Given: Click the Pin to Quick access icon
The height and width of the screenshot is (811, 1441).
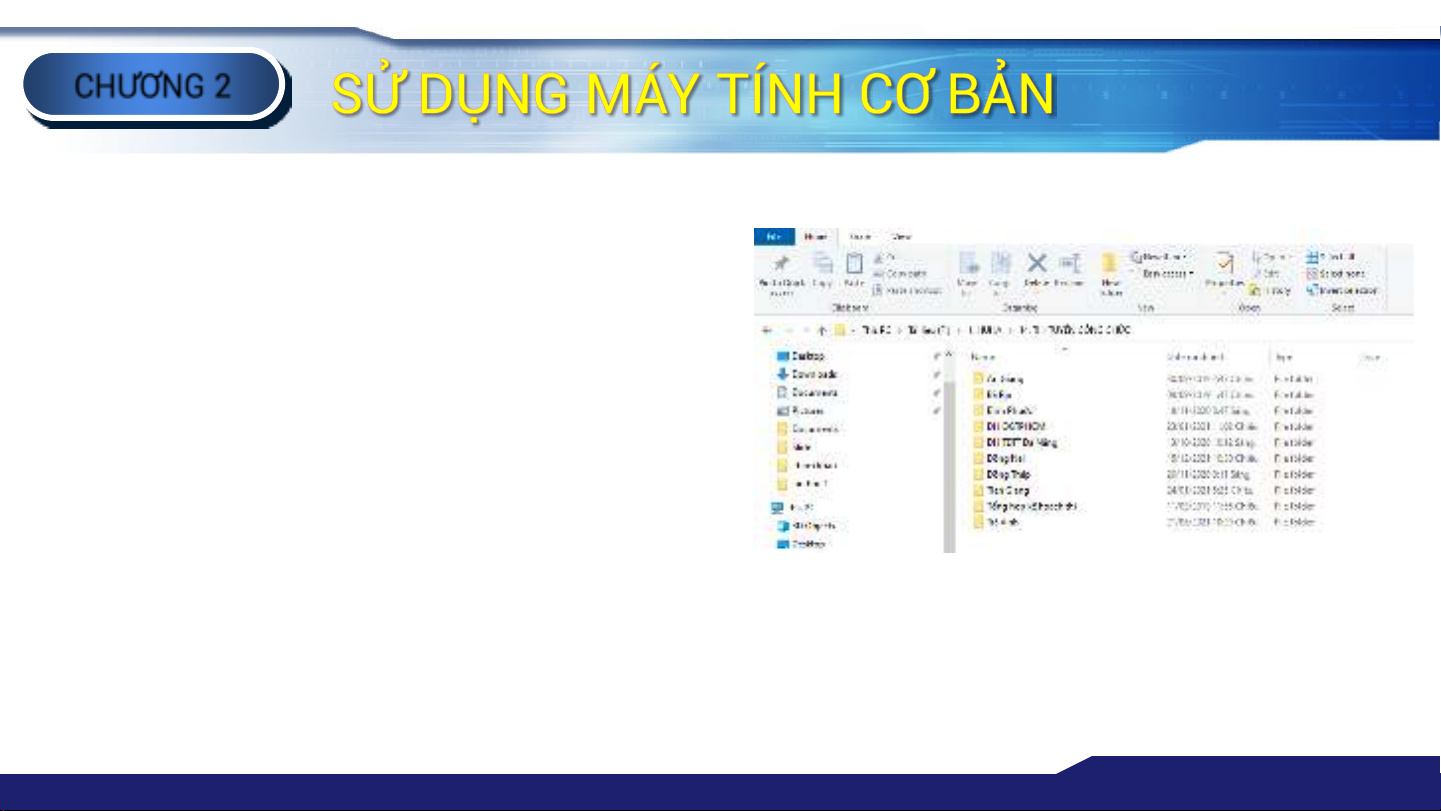Looking at the screenshot, I should point(781,264).
